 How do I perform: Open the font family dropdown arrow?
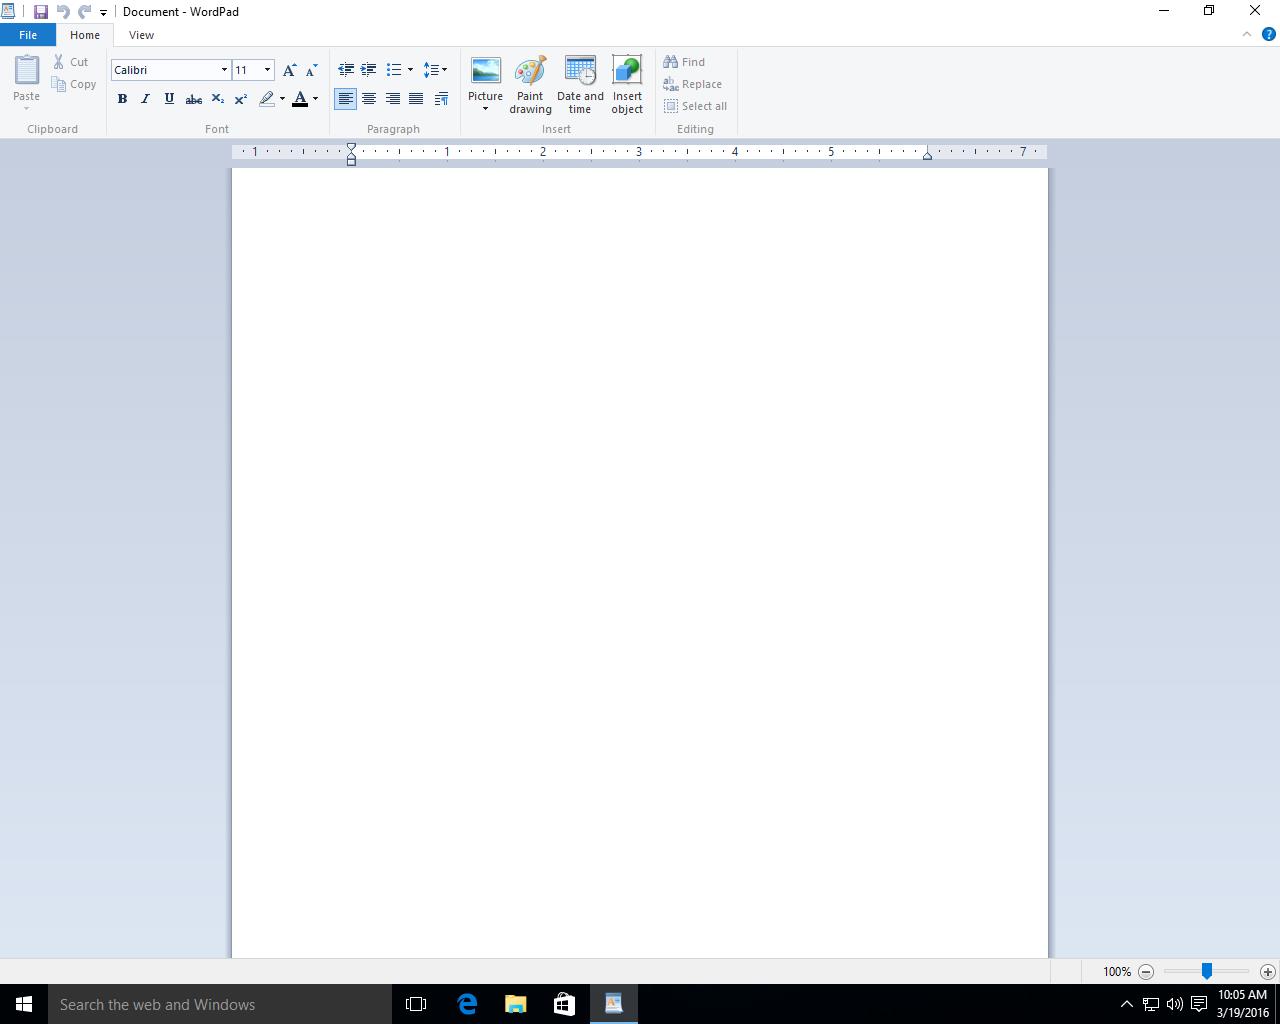pyautogui.click(x=224, y=70)
